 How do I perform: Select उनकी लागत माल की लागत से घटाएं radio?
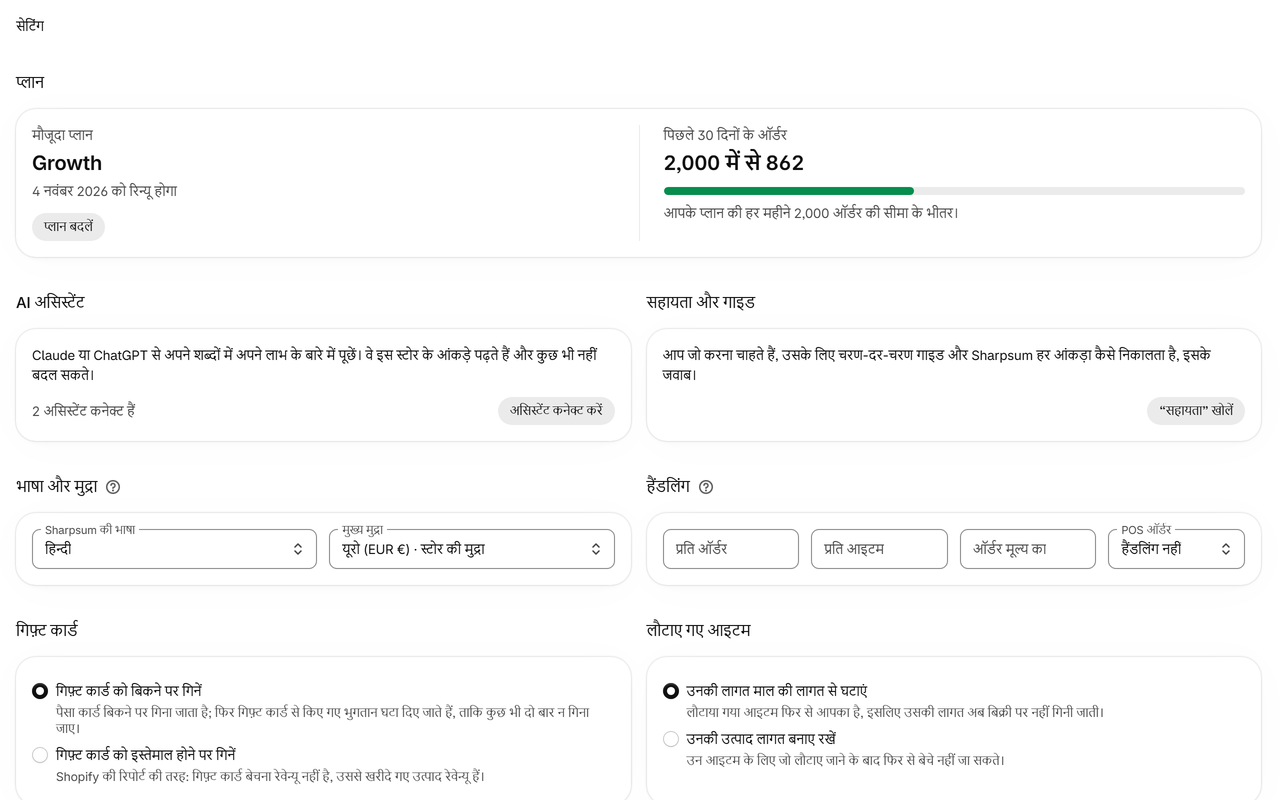tap(671, 691)
